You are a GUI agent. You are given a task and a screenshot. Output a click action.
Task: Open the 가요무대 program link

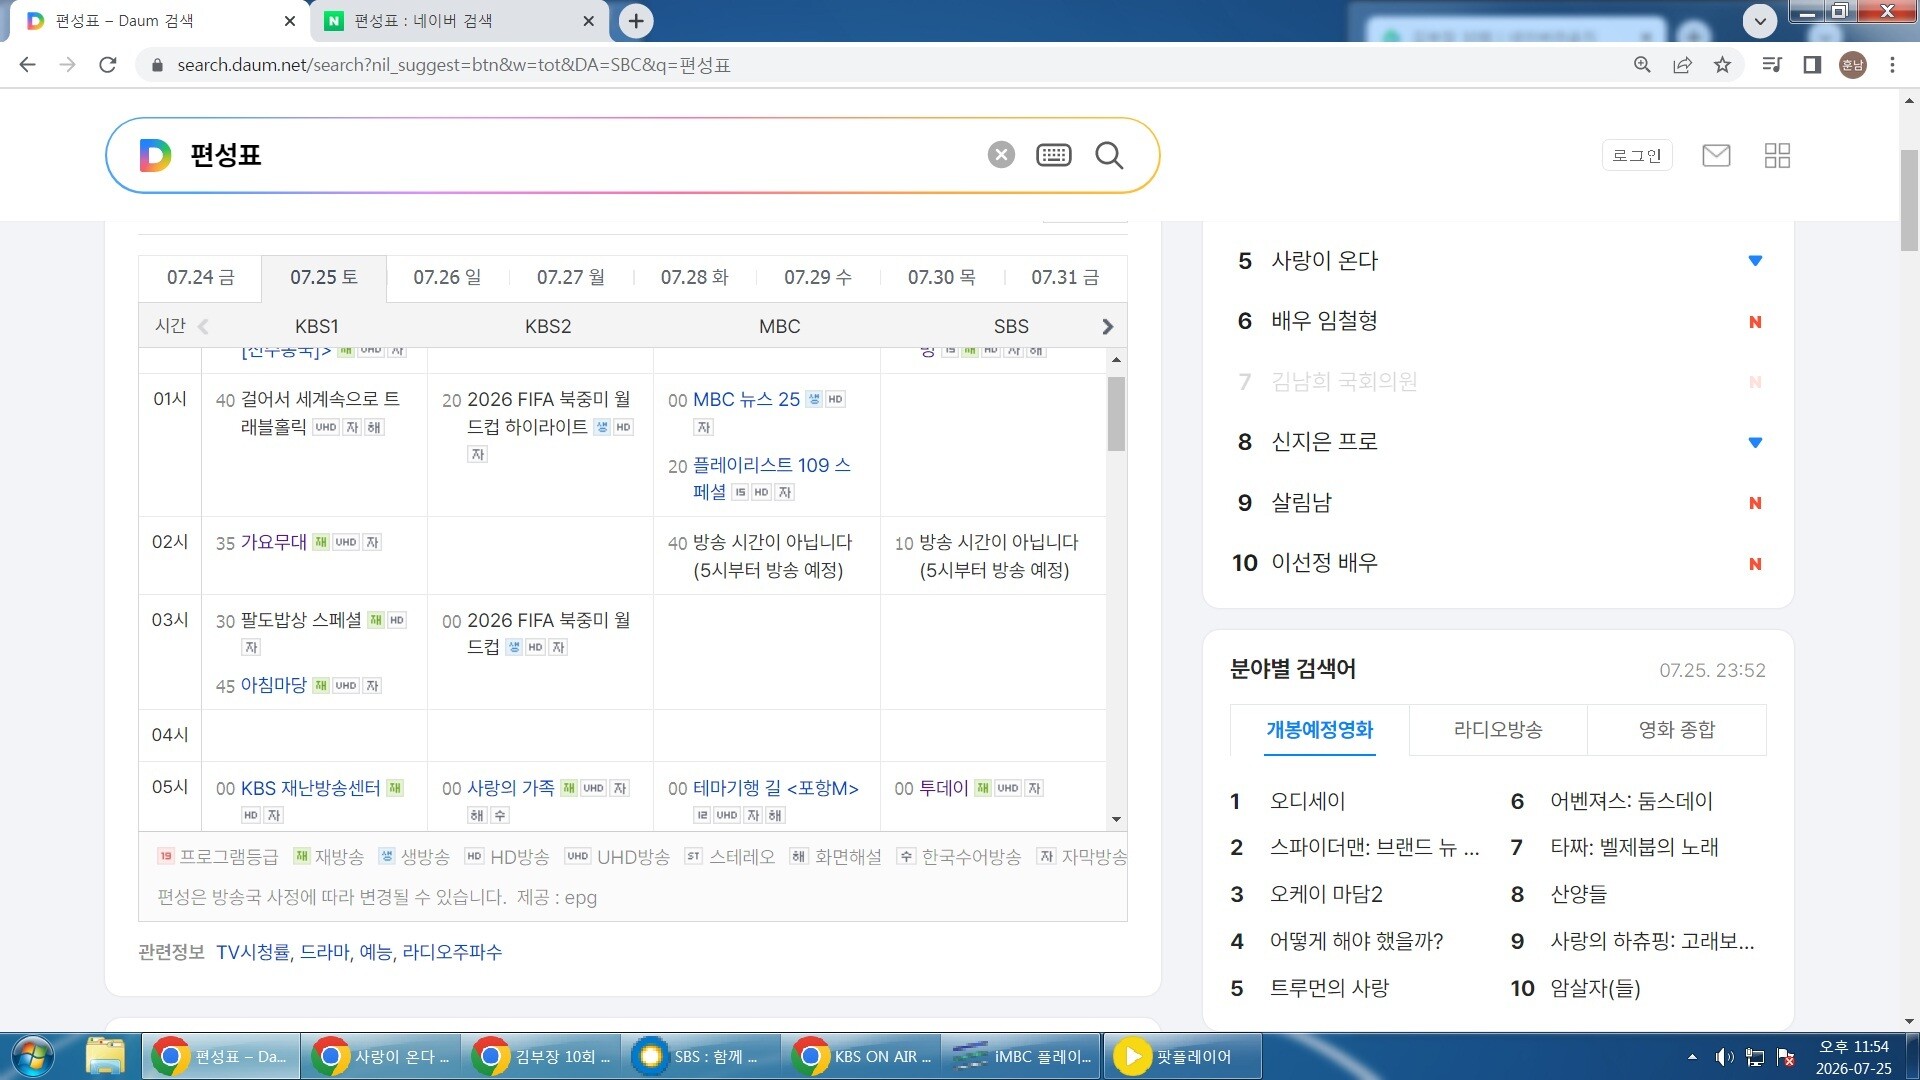(273, 542)
